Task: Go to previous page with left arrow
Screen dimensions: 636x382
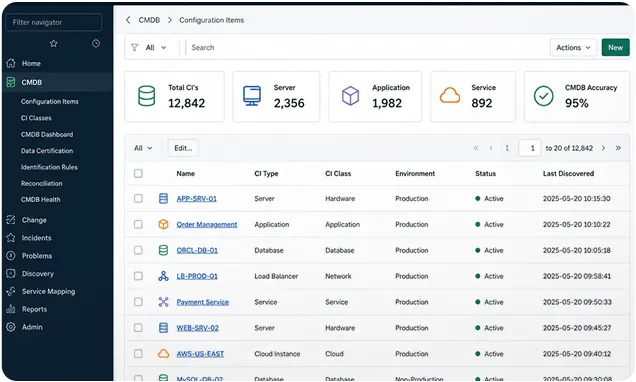Action: 491,148
